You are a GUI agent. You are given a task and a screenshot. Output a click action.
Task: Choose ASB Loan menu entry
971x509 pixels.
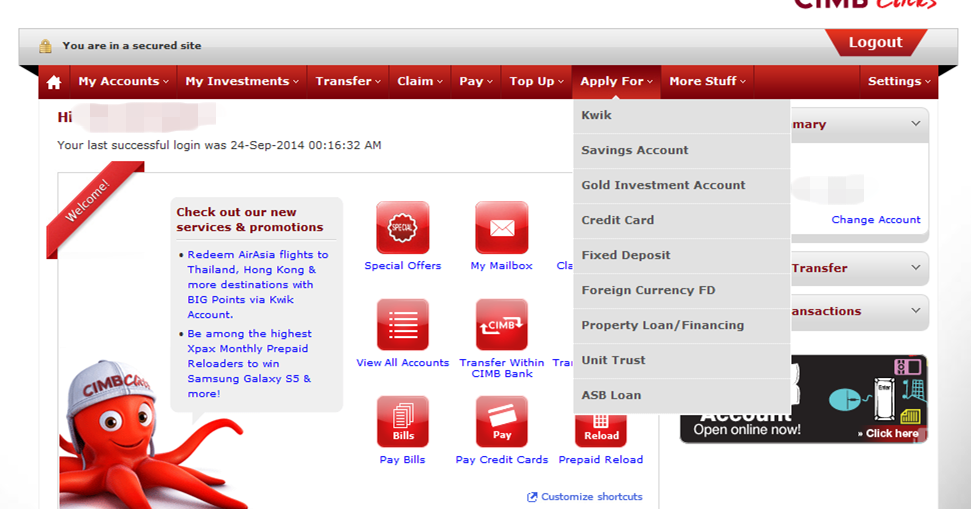pyautogui.click(x=681, y=395)
